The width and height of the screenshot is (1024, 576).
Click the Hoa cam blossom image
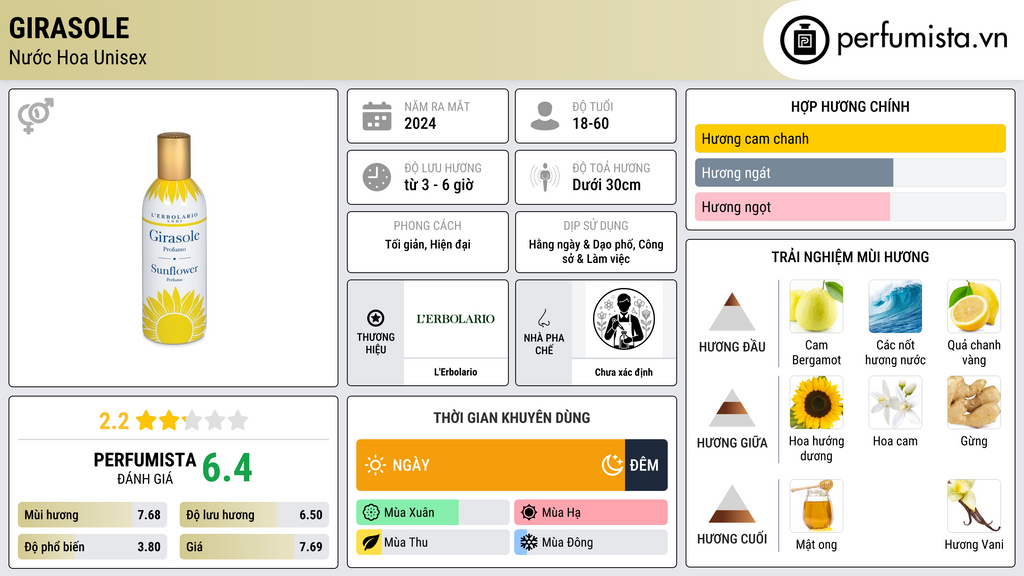[x=895, y=403]
